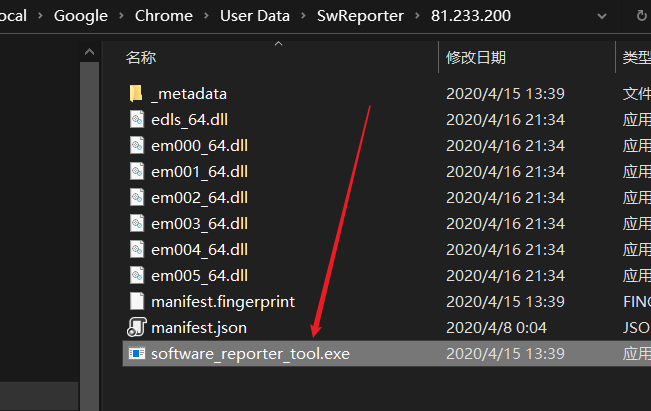Sort files by 修改日期 column header
This screenshot has height=411, width=651.
click(476, 58)
